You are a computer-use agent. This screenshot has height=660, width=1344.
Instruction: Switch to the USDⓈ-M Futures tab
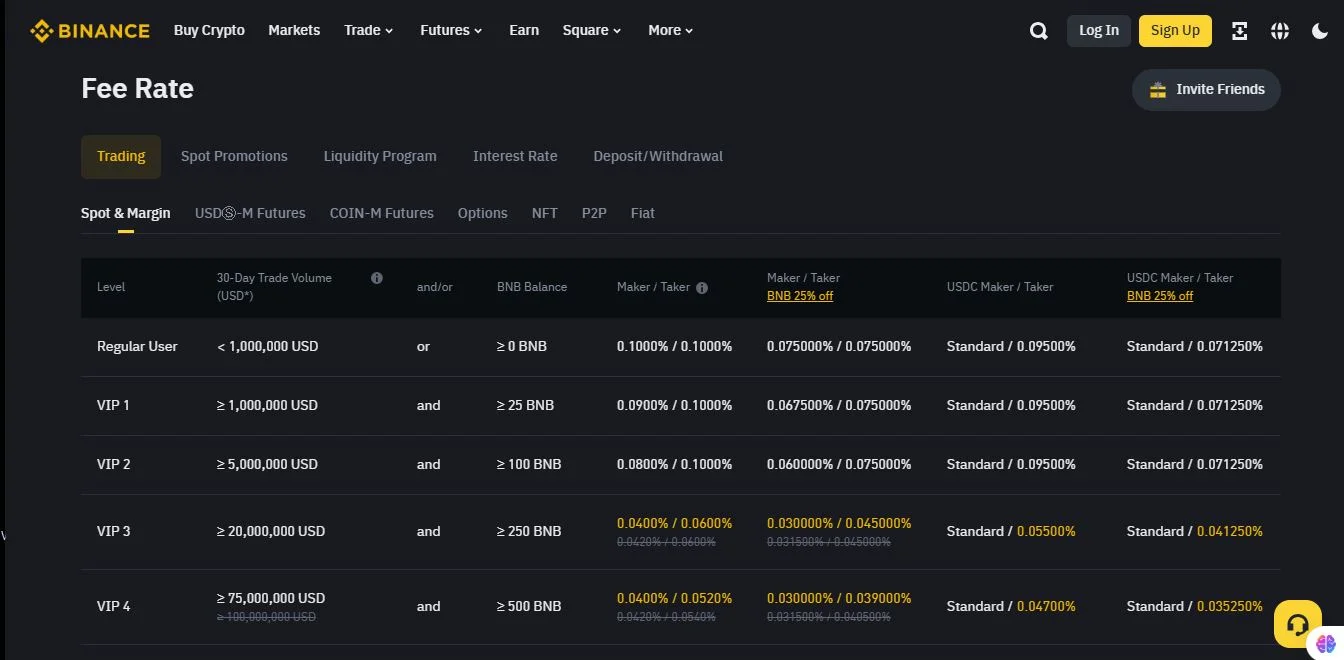tap(250, 213)
